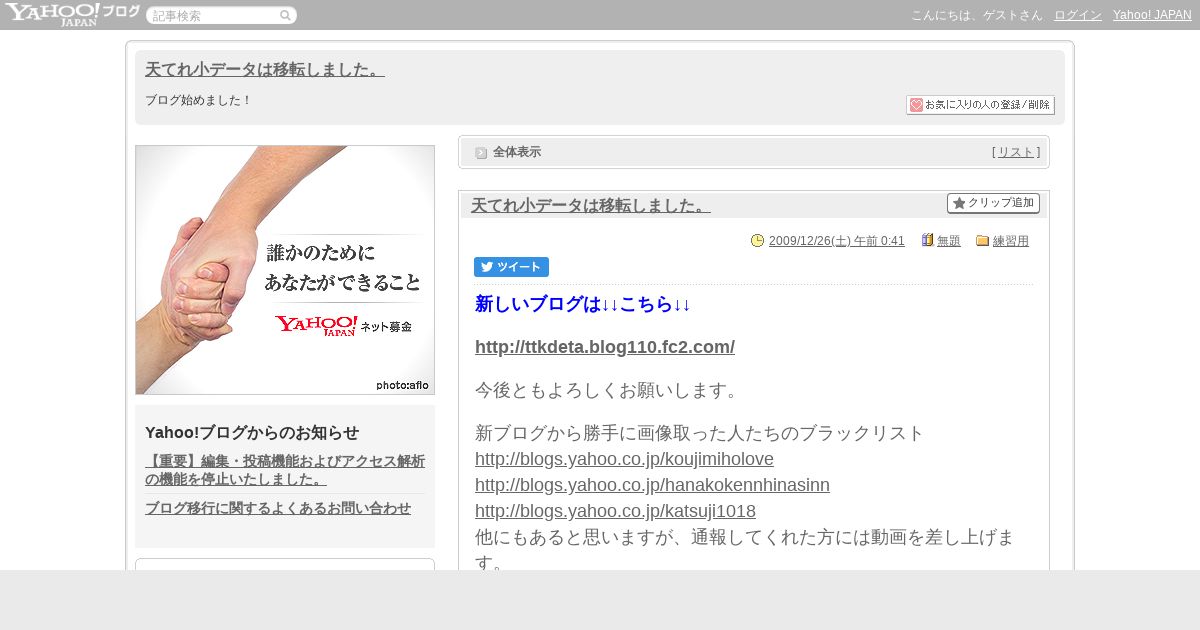Viewport: 1200px width, 630px height.
Task: Open the 【重要】編集・投稿機能 notice link
Action: point(285,470)
